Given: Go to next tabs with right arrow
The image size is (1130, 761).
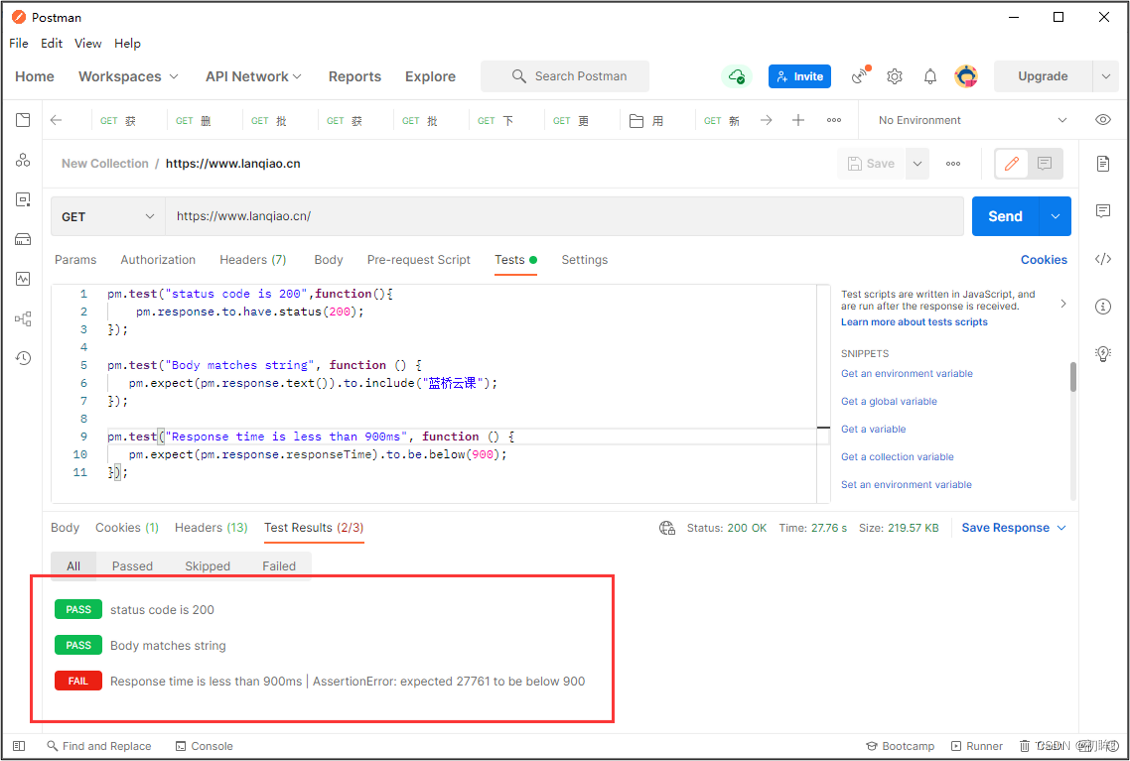Looking at the screenshot, I should [766, 120].
